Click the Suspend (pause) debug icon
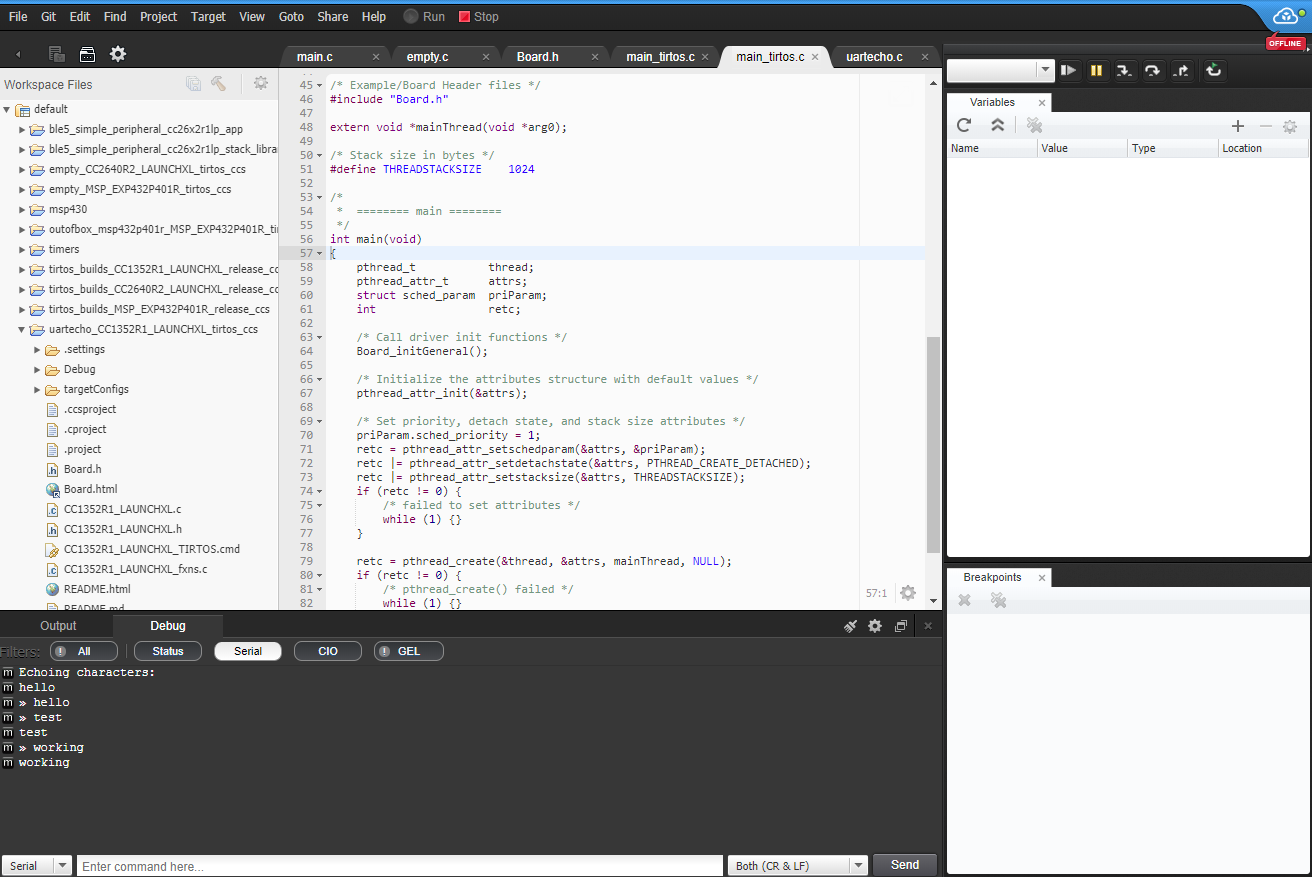Screen dimensions: 1312x877 click(x=1095, y=70)
